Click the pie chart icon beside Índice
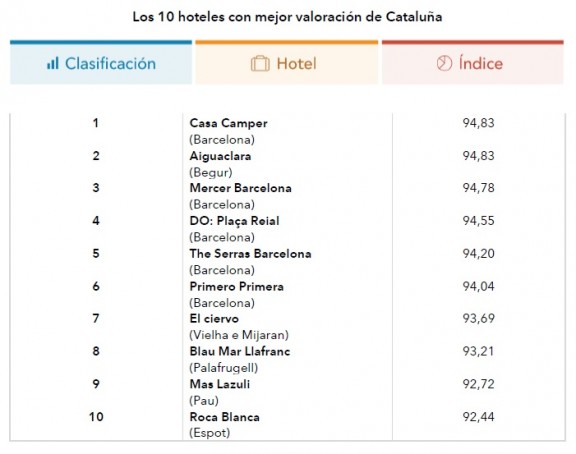 (x=444, y=64)
